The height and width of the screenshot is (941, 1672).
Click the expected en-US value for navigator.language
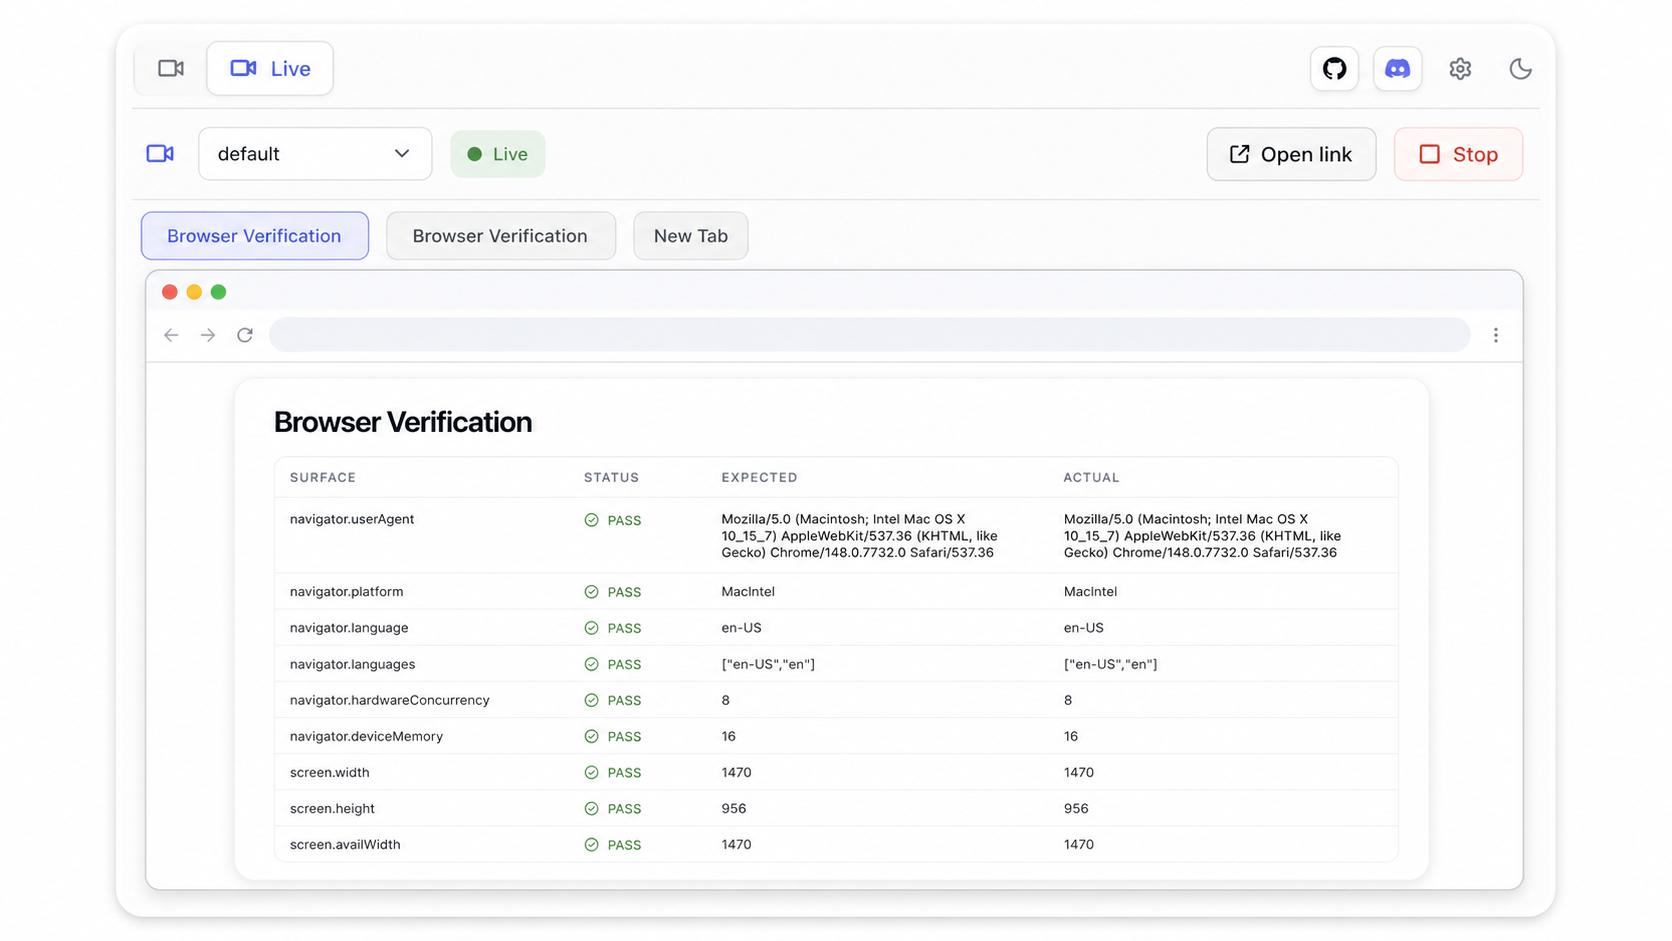tap(741, 628)
